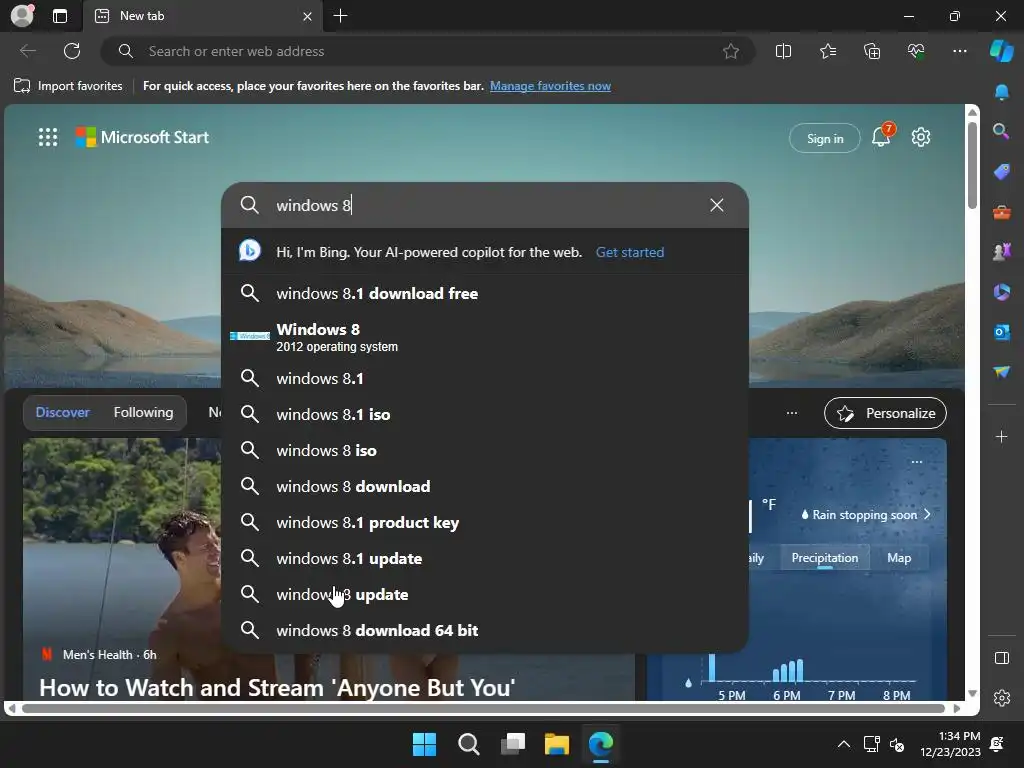Open the sidebar Tools briefcase icon
The image size is (1024, 768).
click(x=1002, y=212)
